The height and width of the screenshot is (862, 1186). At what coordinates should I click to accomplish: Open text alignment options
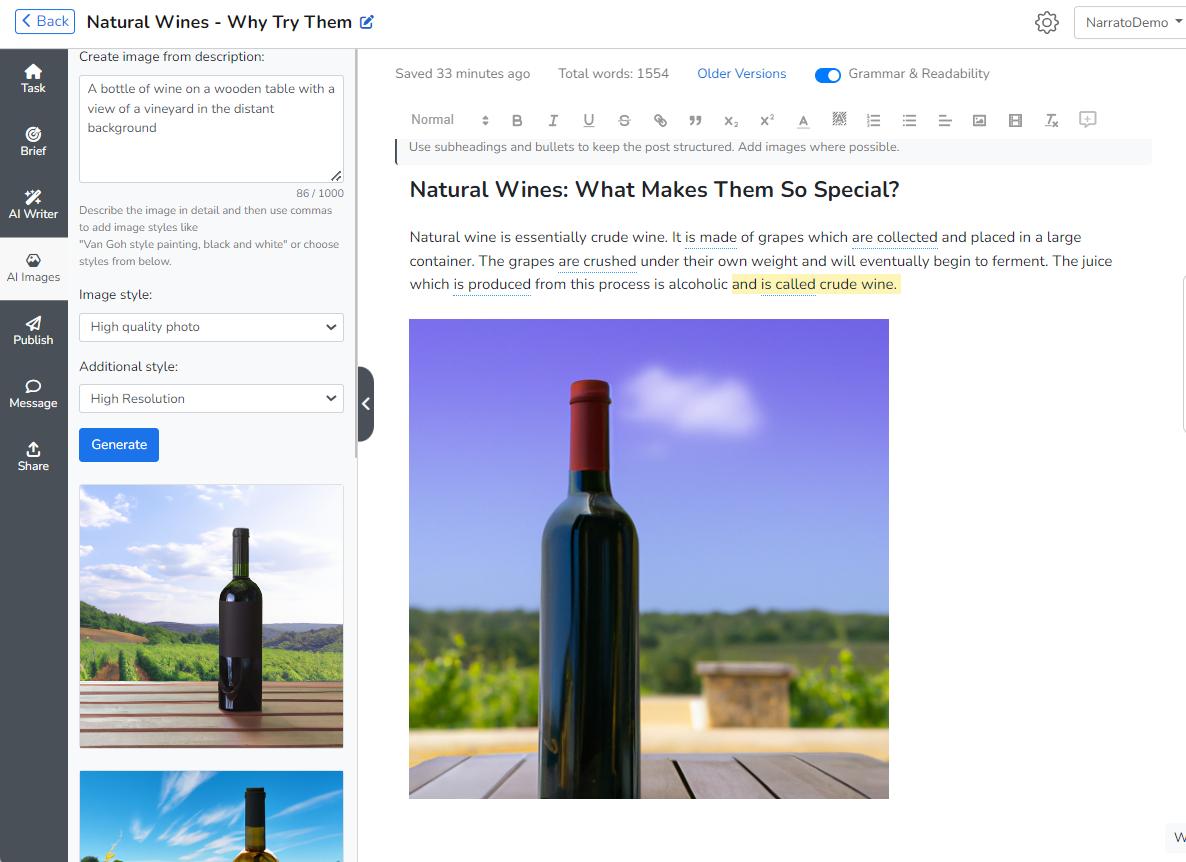pos(945,120)
